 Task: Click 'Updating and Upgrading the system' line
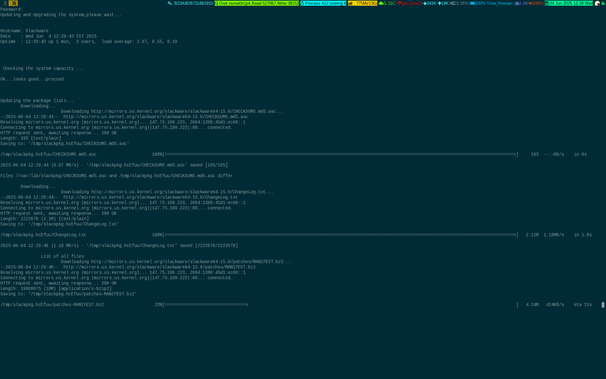[x=61, y=15]
